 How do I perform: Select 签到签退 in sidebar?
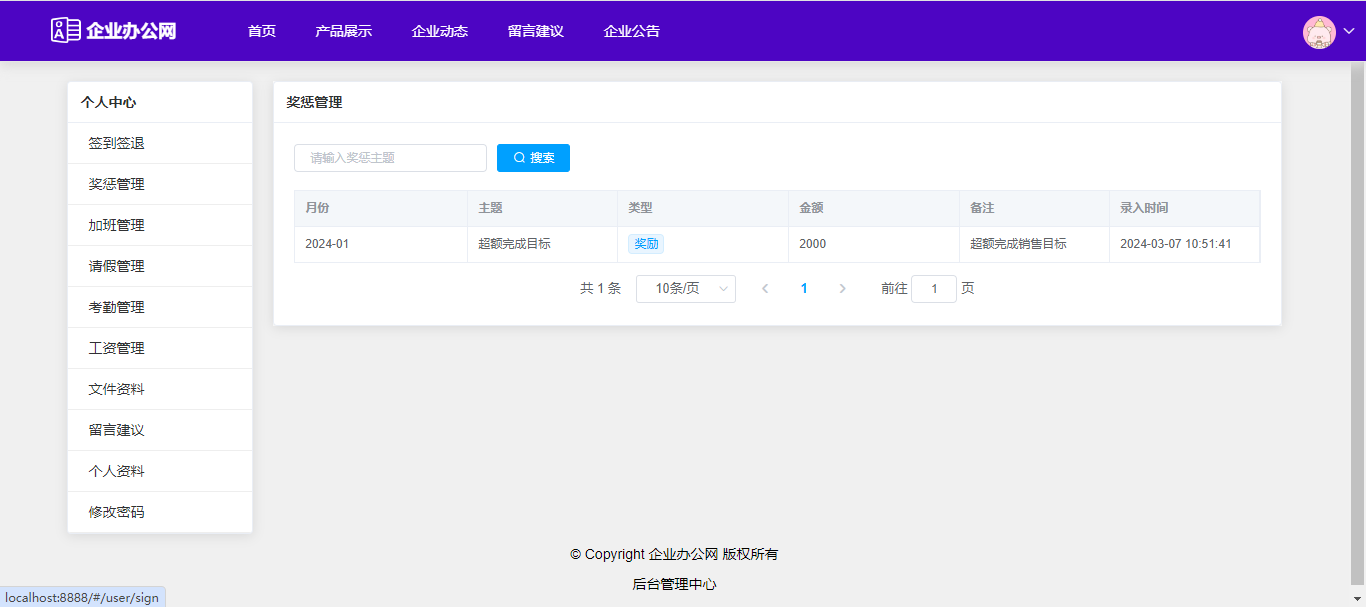(x=117, y=143)
